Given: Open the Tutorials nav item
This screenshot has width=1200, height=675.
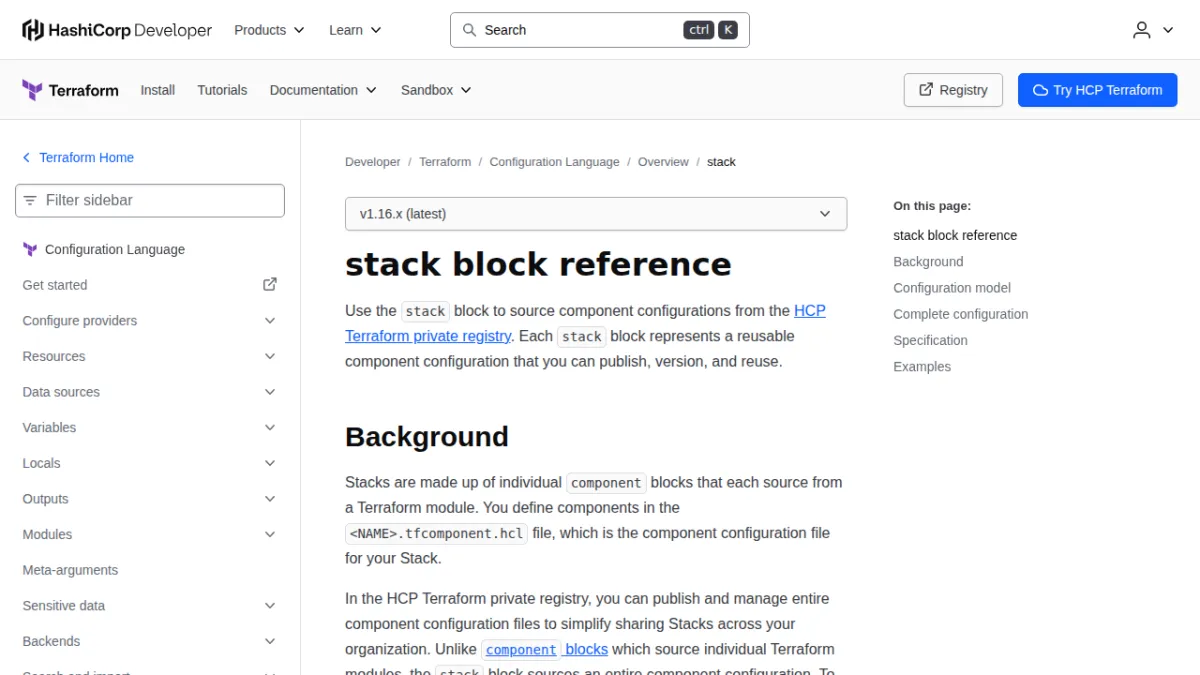Looking at the screenshot, I should 222,90.
